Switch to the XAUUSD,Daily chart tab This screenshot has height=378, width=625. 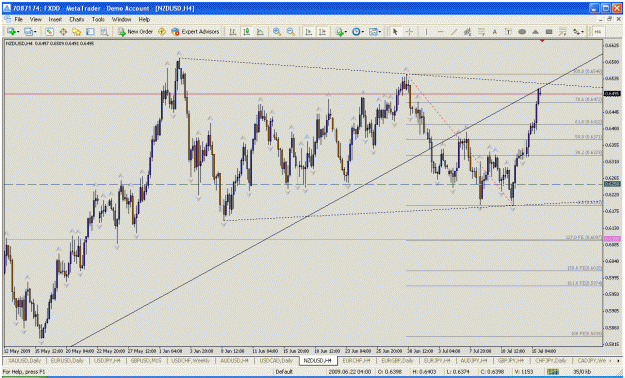click(25, 360)
